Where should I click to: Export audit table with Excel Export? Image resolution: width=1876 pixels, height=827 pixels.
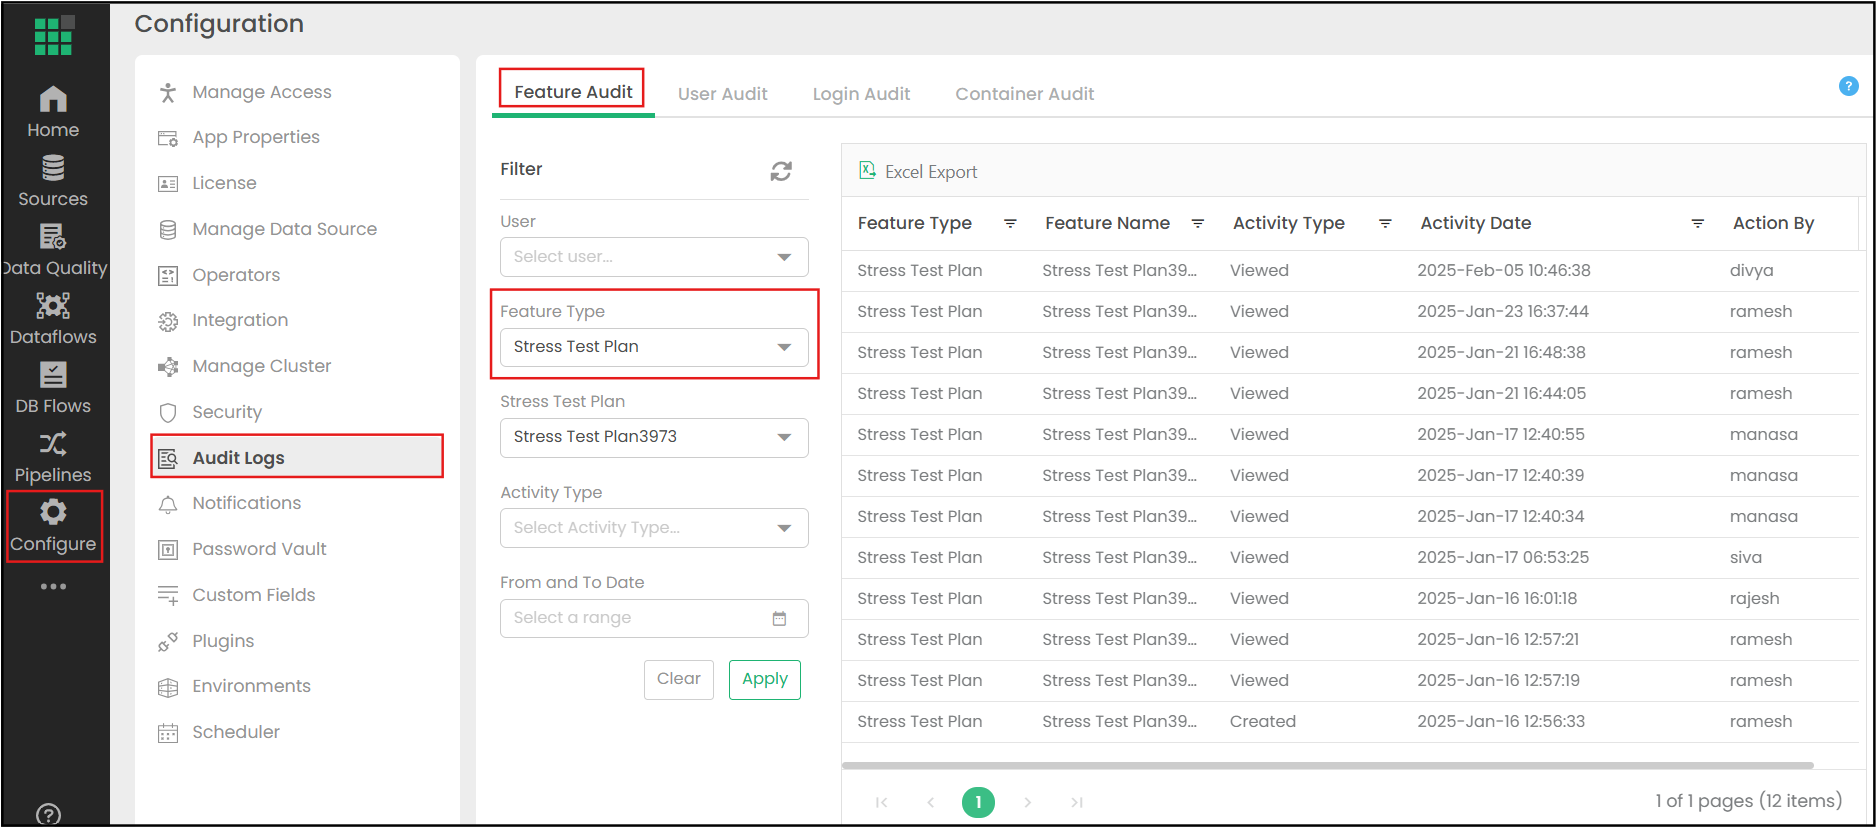point(919,172)
